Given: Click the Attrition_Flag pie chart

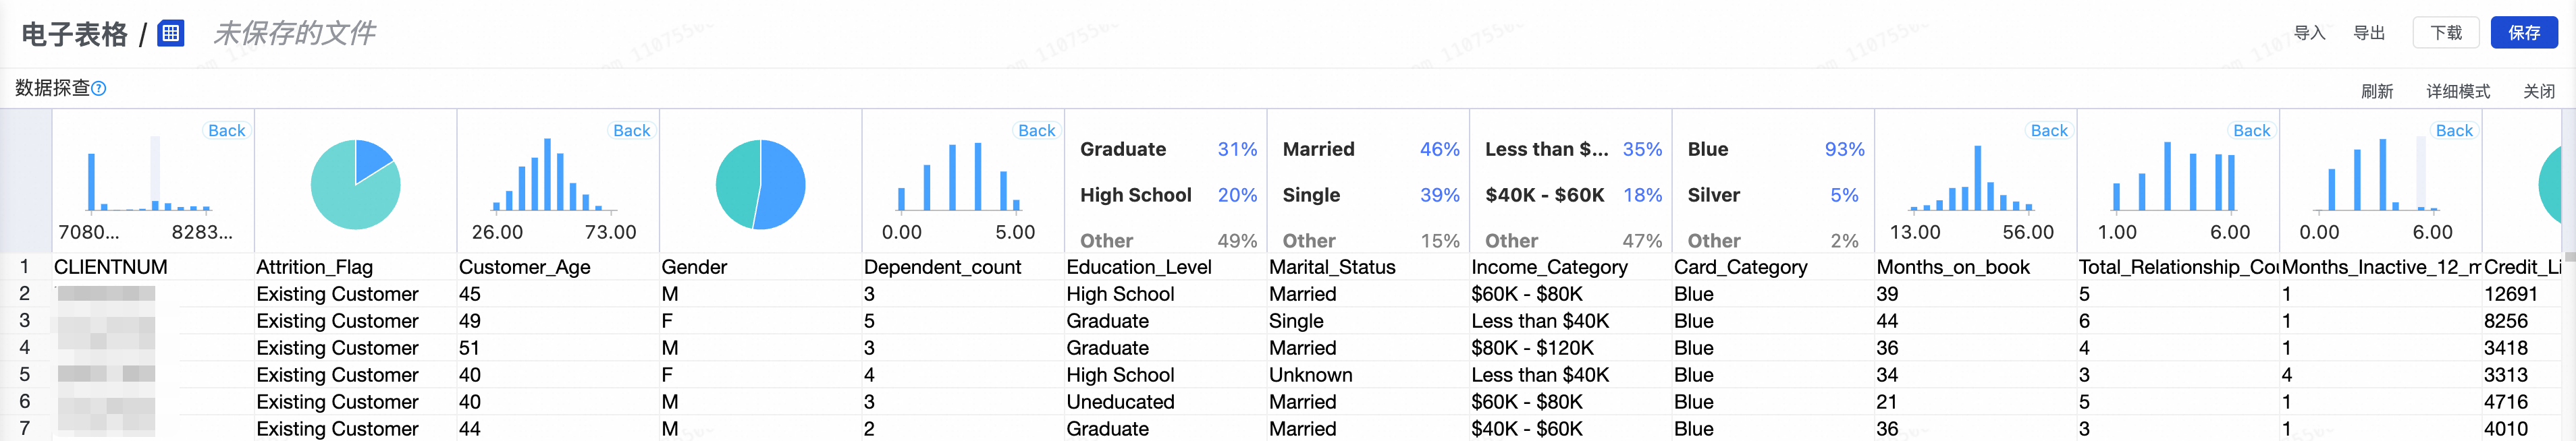Looking at the screenshot, I should [355, 184].
